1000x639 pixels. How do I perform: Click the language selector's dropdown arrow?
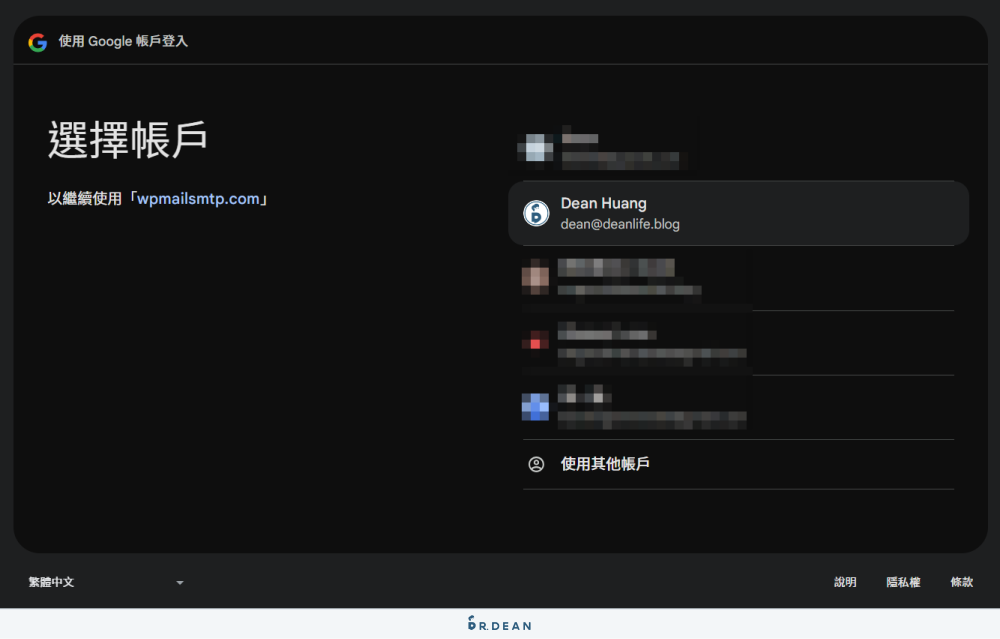pos(179,582)
